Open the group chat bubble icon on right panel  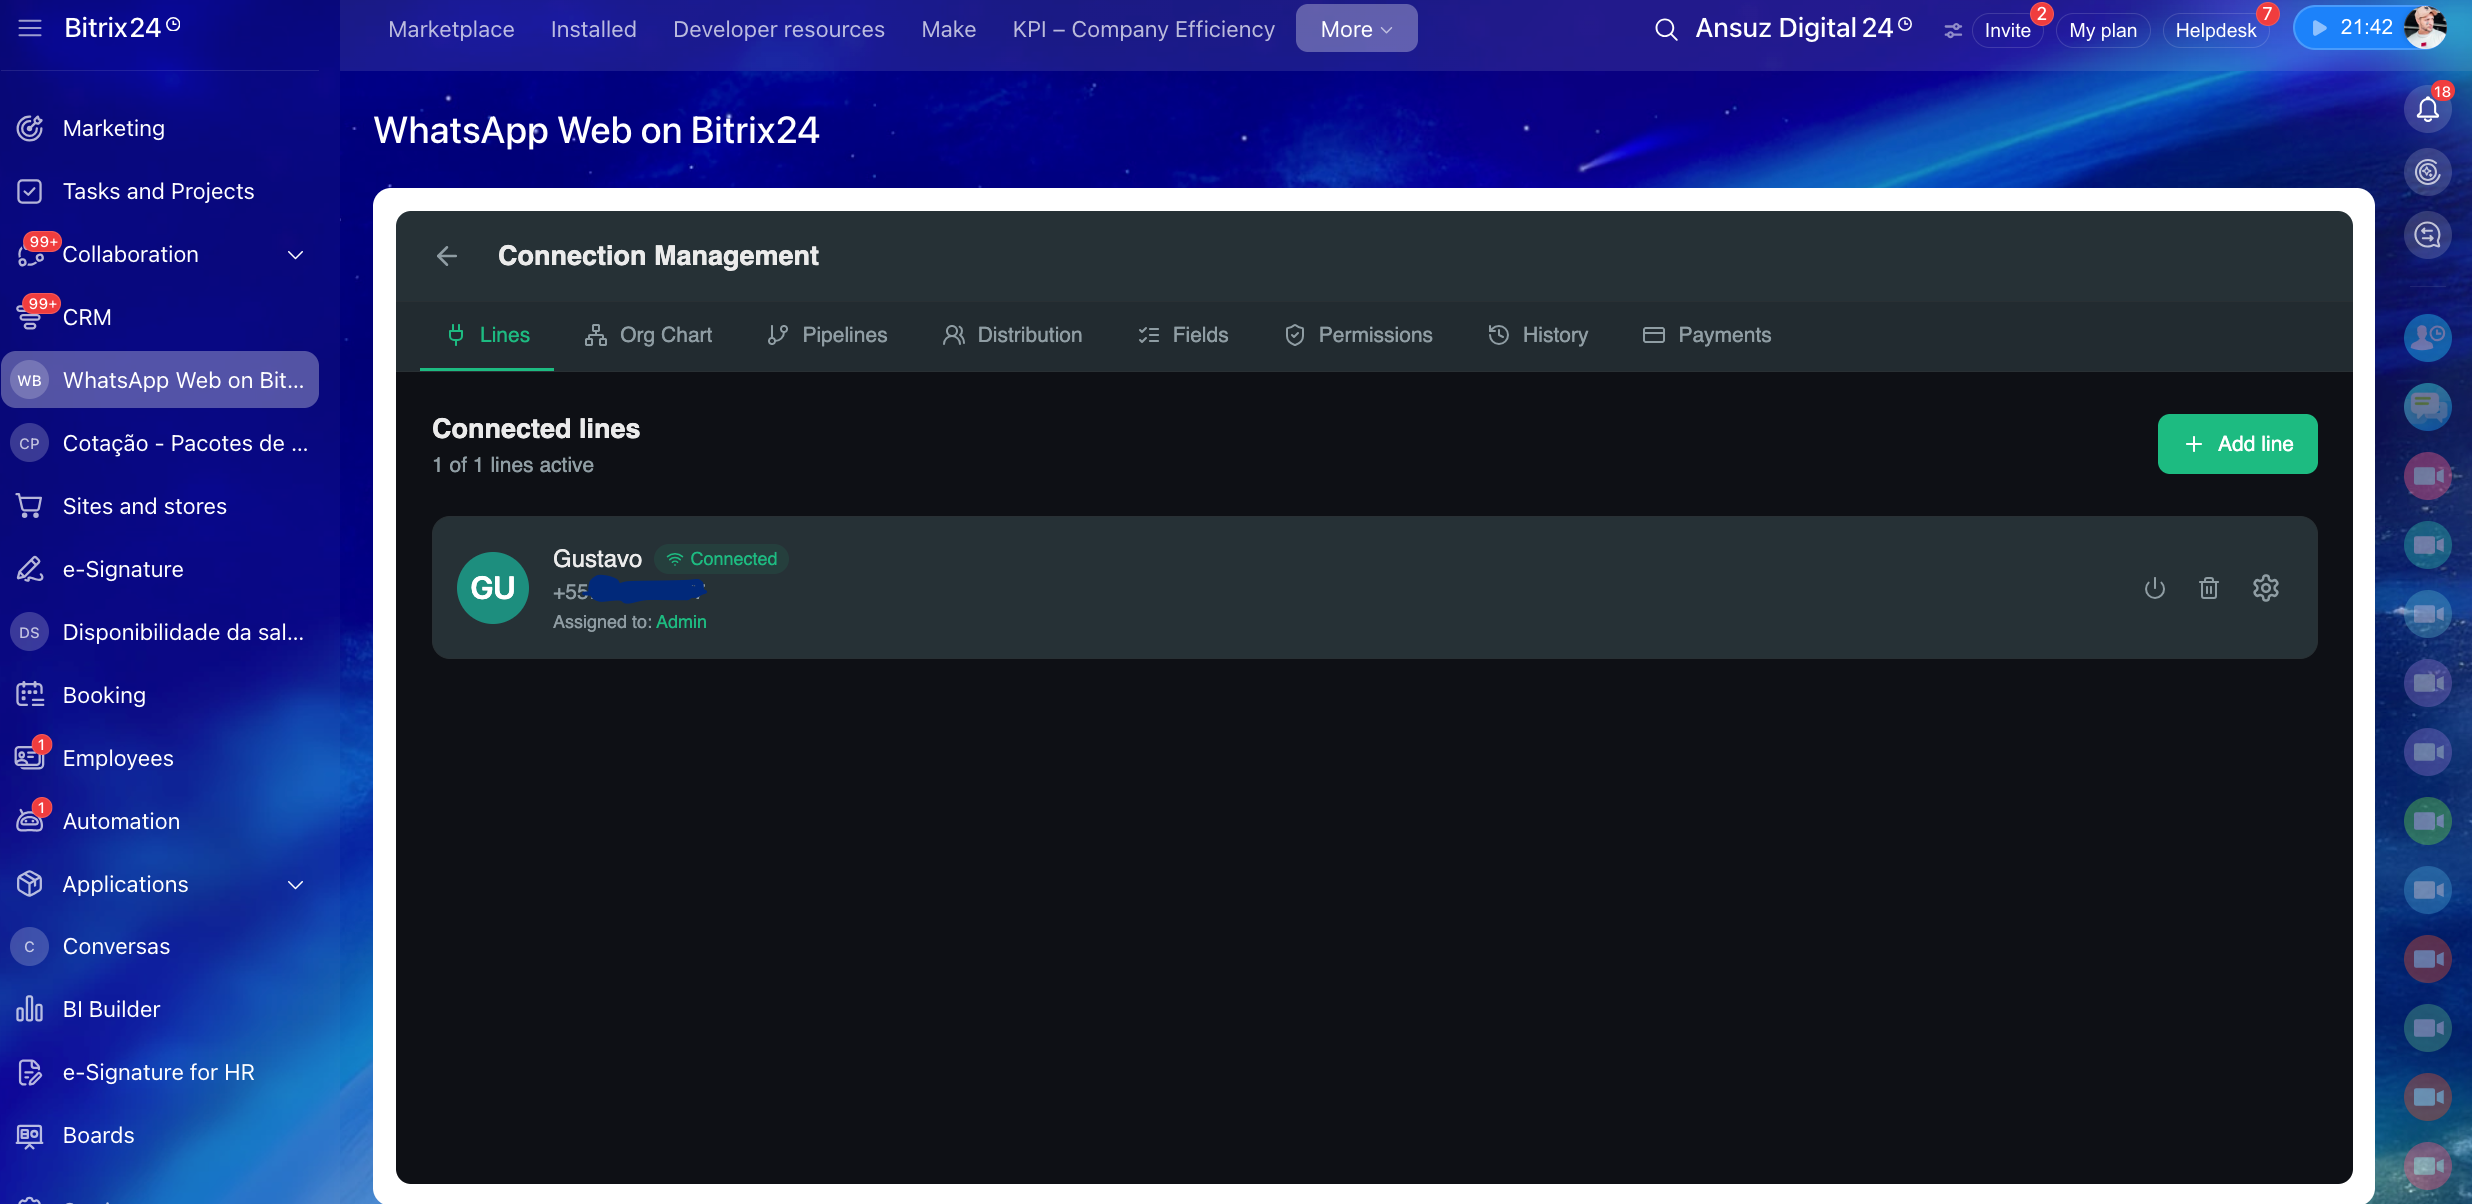click(x=2427, y=407)
